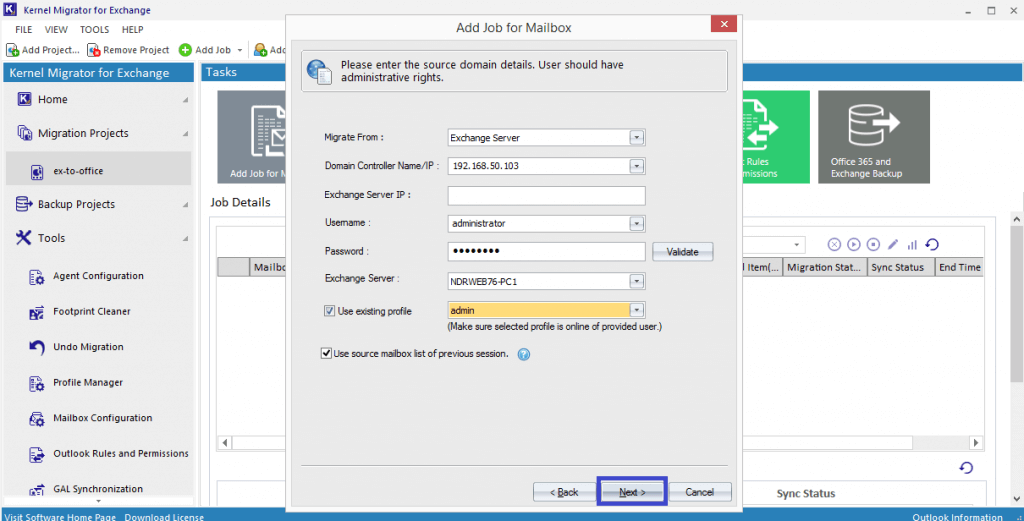Screen dimensions: 1024x521
Task: Open the Username dropdown
Action: (637, 223)
